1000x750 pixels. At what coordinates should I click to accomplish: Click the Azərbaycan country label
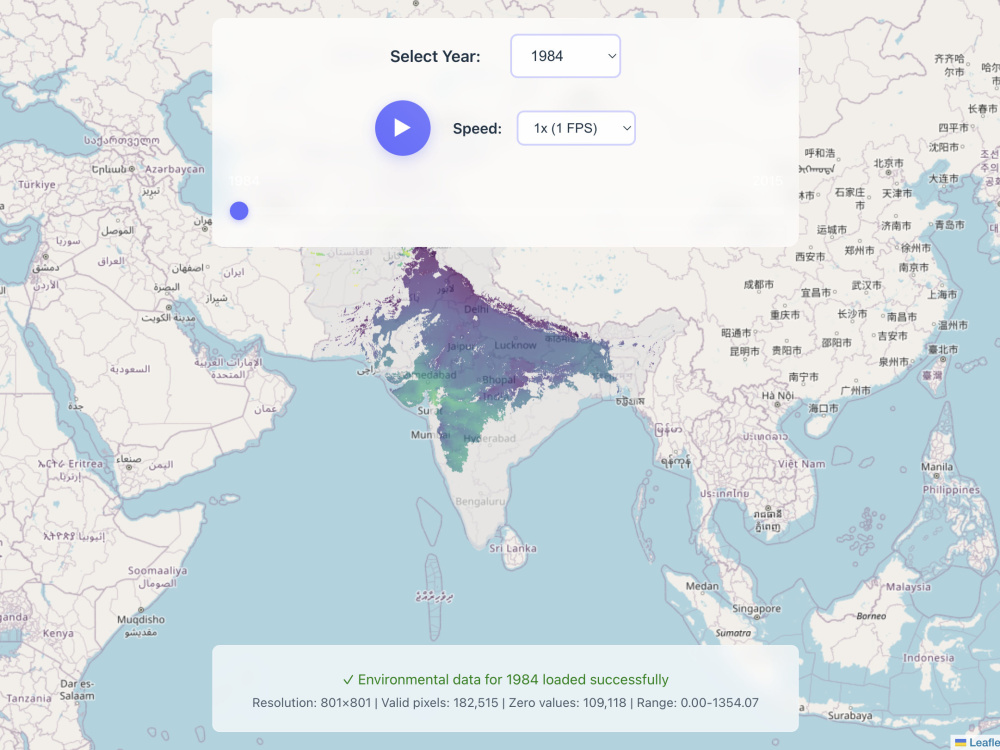pyautogui.click(x=175, y=169)
